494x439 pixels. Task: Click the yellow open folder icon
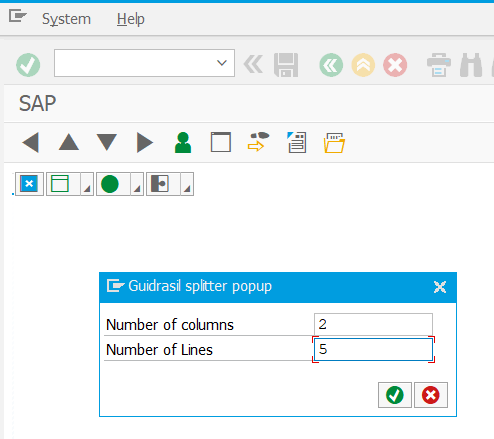pos(334,143)
